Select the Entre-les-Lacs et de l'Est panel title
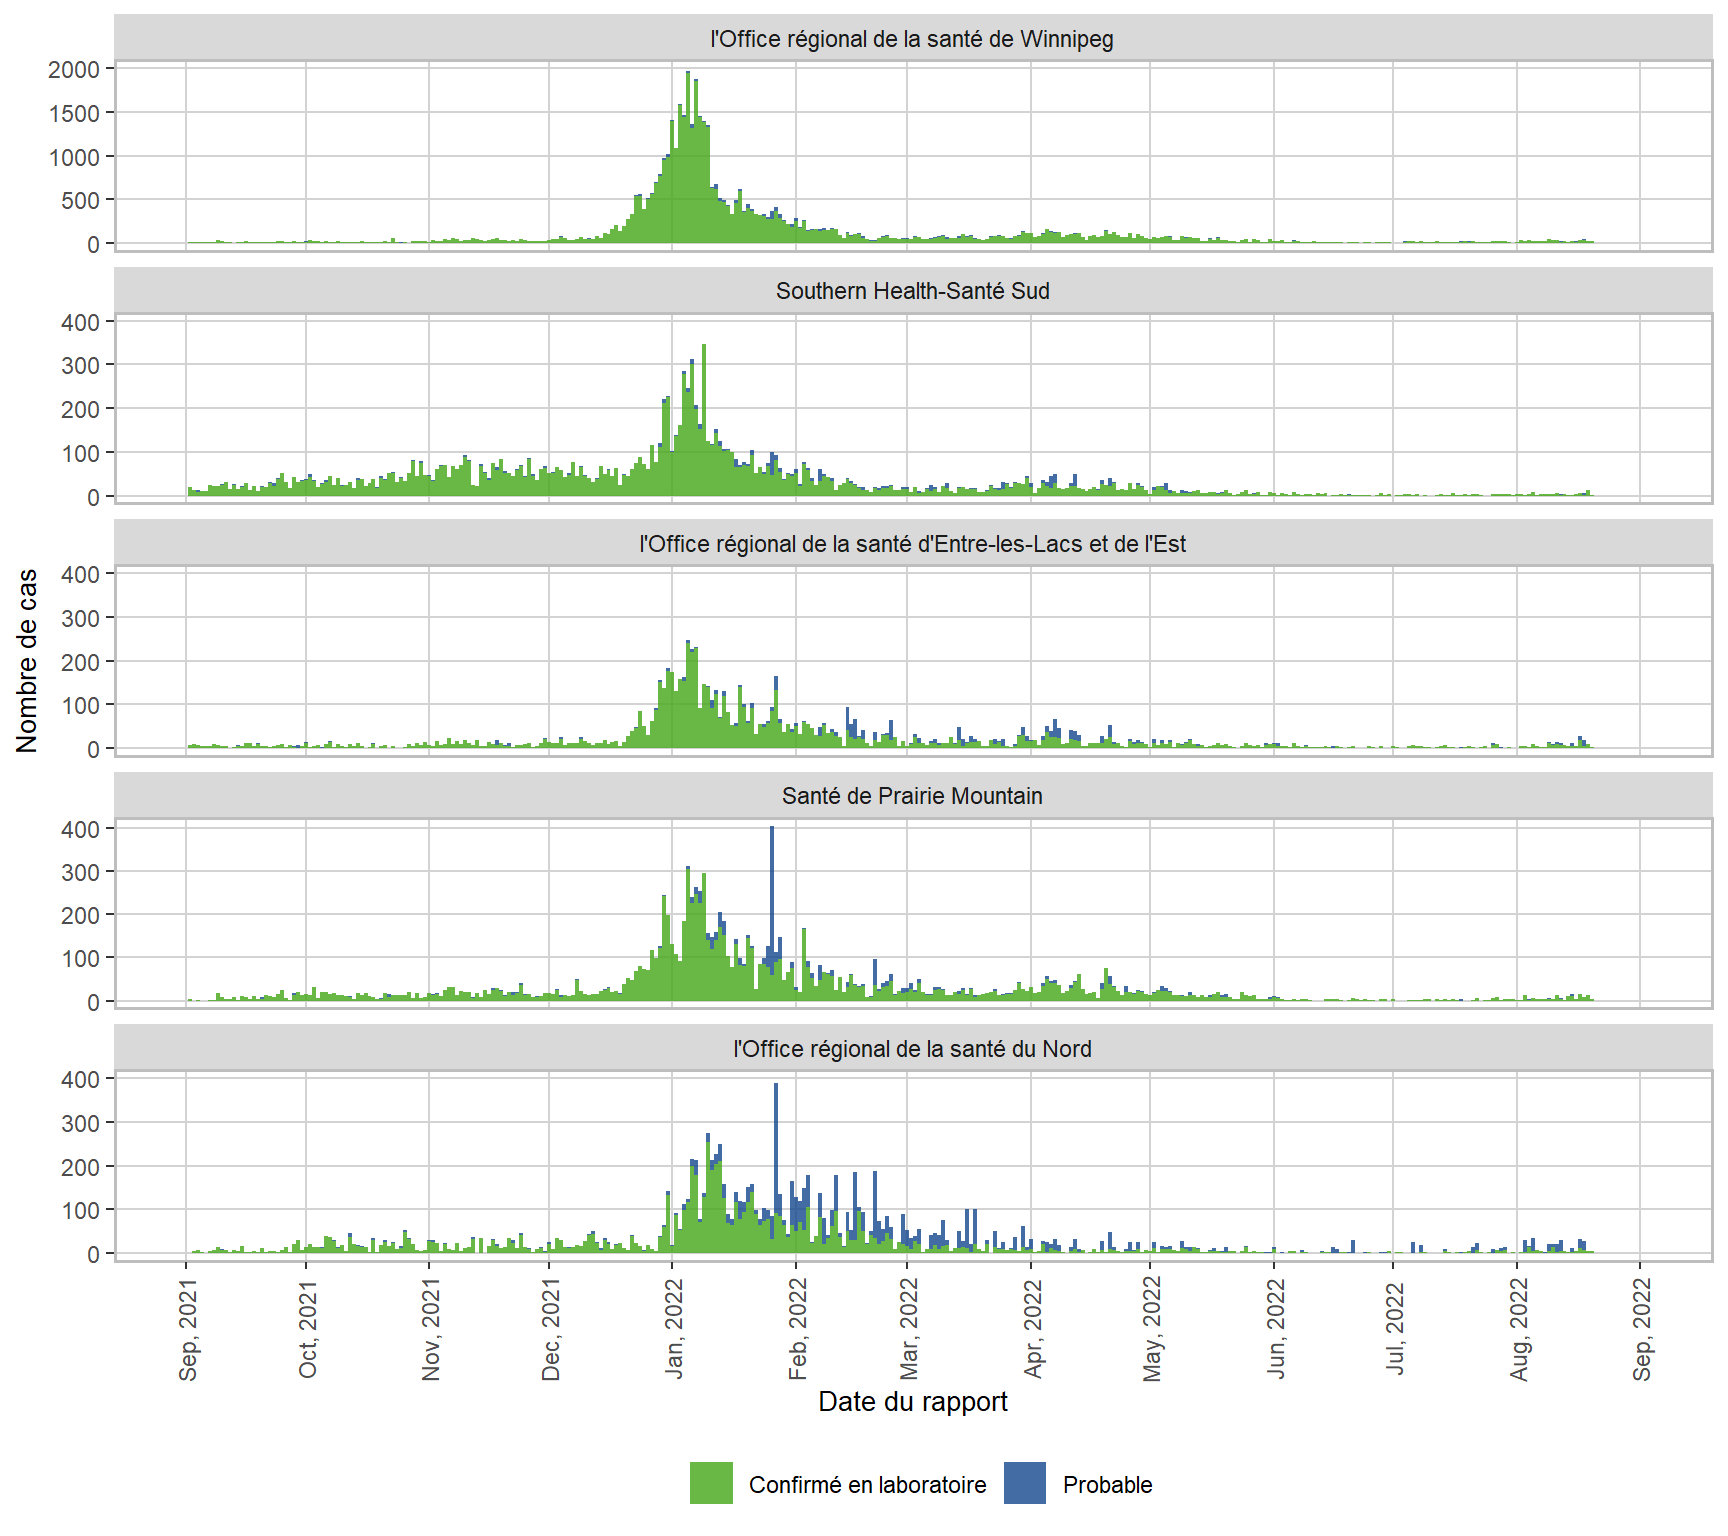Image resolution: width=1728 pixels, height=1536 pixels. tap(912, 544)
